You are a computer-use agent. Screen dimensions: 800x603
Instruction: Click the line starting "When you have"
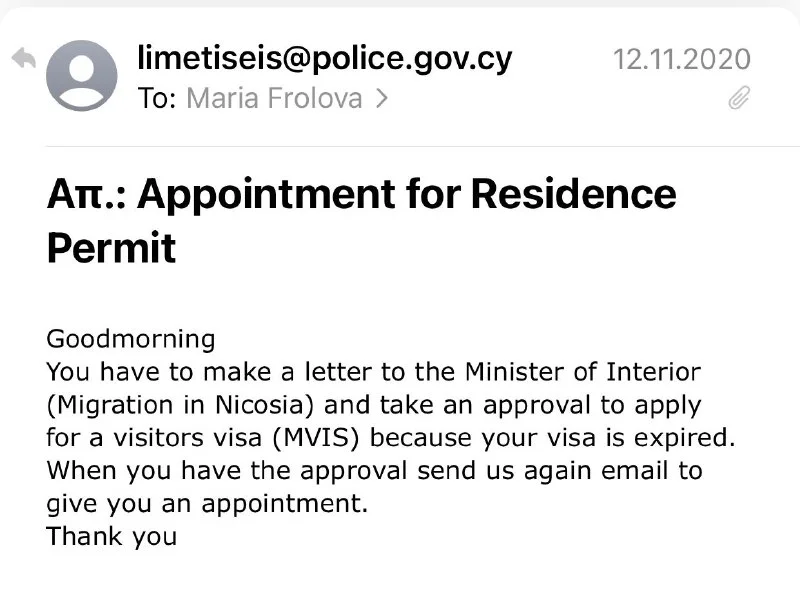[374, 470]
